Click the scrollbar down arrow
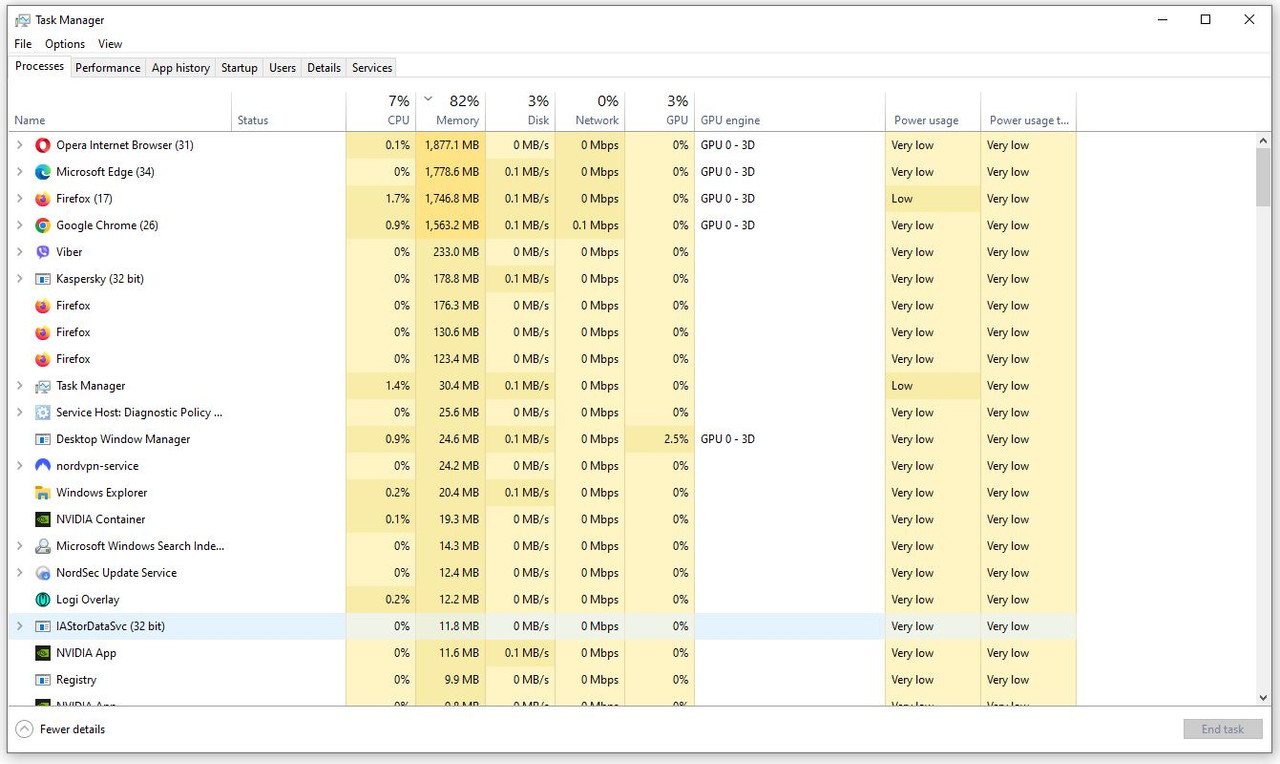Viewport: 1280px width, 764px height. (x=1264, y=698)
